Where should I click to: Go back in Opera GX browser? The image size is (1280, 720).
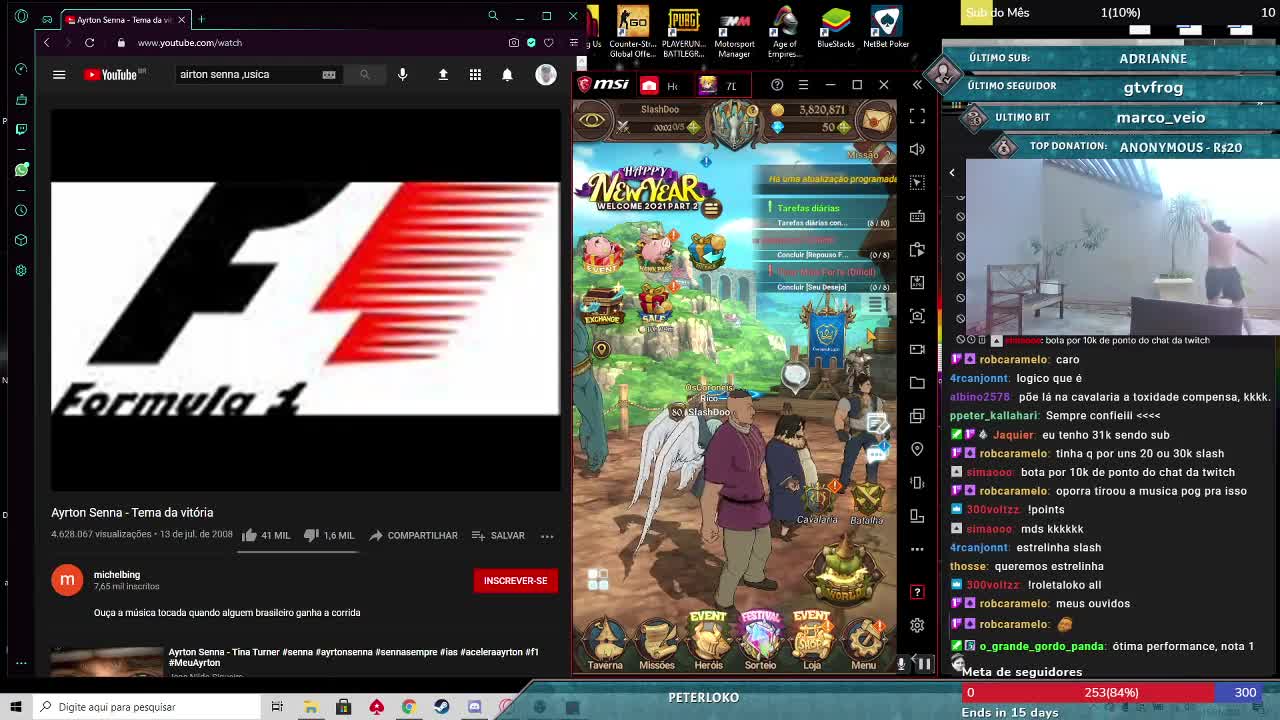[46, 42]
